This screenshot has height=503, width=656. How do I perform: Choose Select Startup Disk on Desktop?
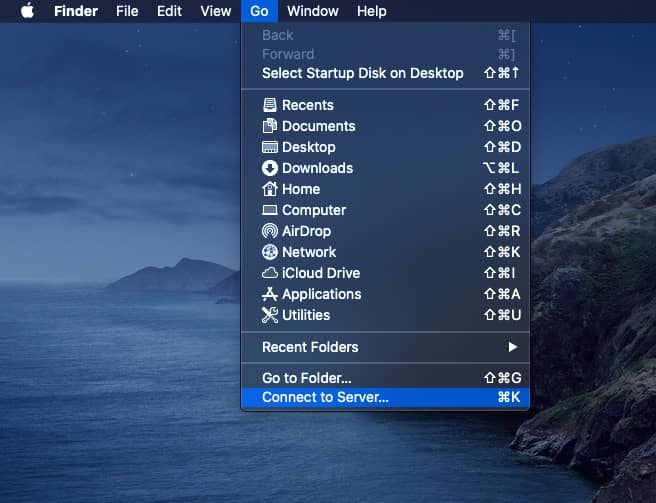click(x=385, y=73)
